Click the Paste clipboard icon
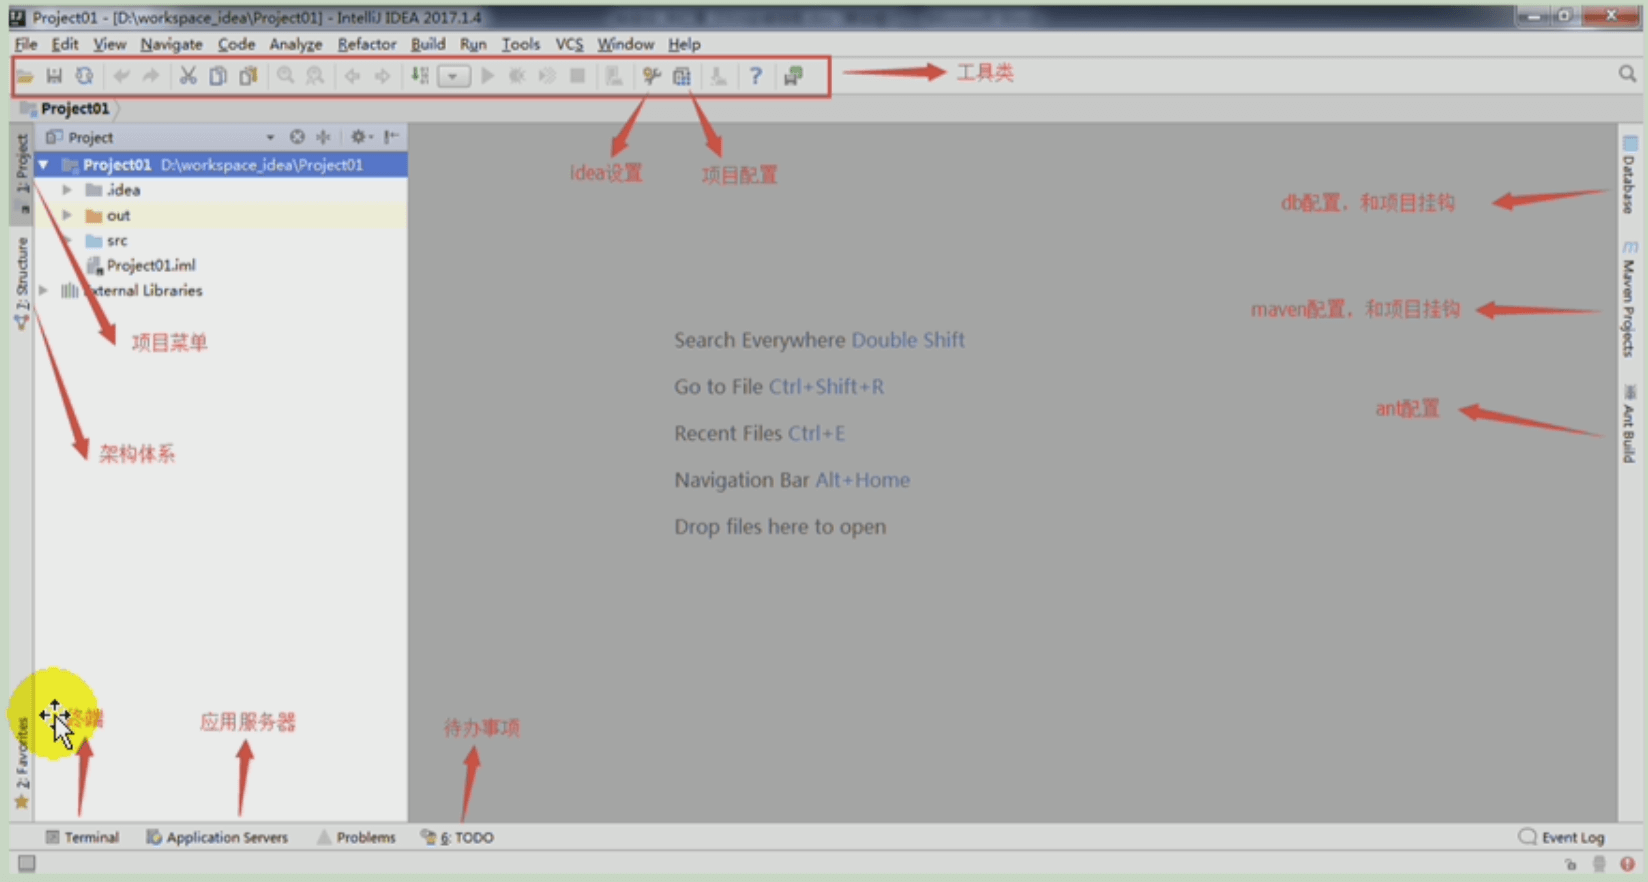Screen dimensions: 1648x882 pyautogui.click(x=248, y=76)
